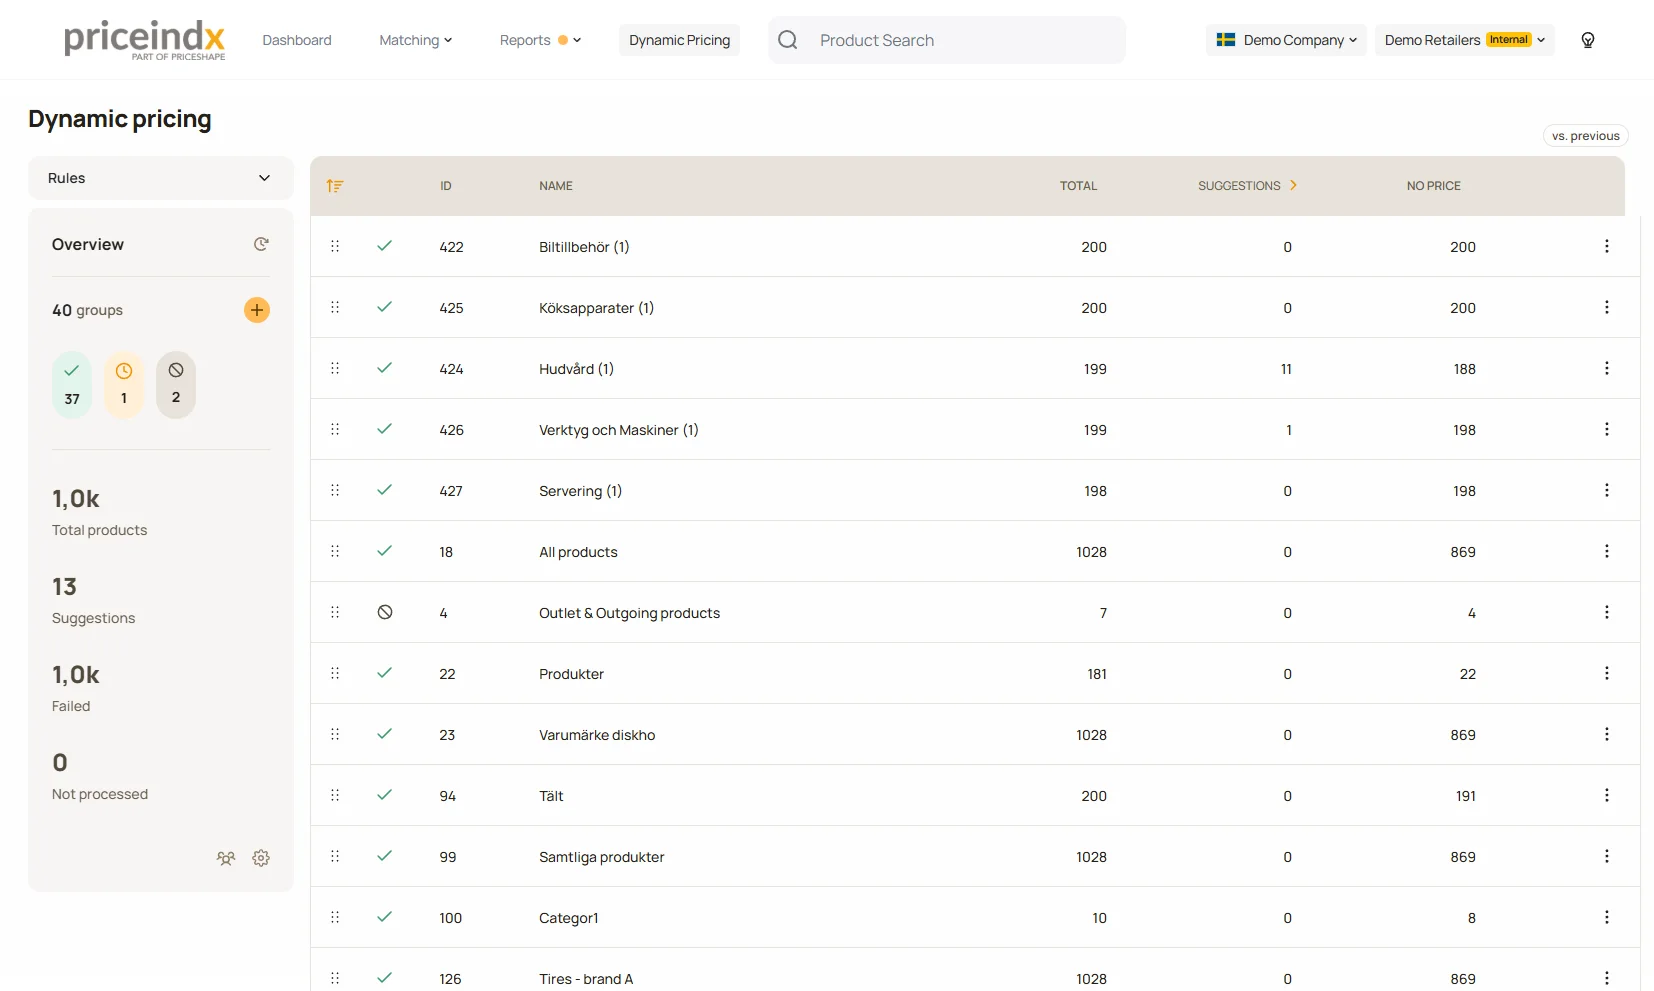1654x991 pixels.
Task: Click the 13 Suggestions stat
Action: click(94, 600)
